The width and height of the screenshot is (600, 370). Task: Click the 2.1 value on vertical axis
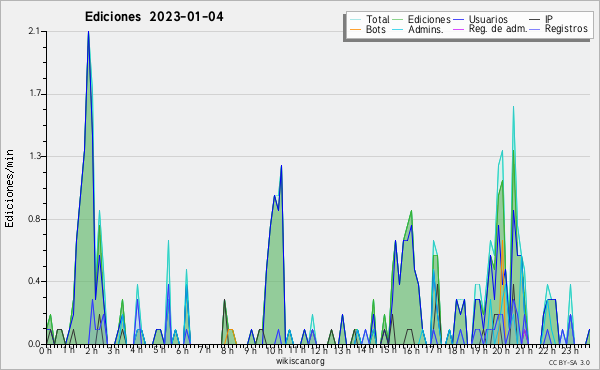pos(34,31)
